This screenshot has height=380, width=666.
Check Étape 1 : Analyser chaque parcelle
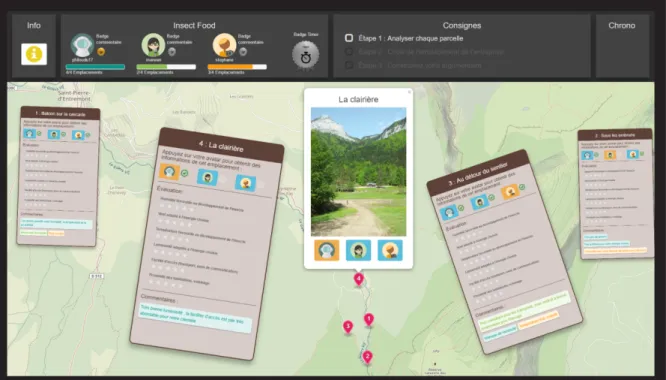point(349,38)
